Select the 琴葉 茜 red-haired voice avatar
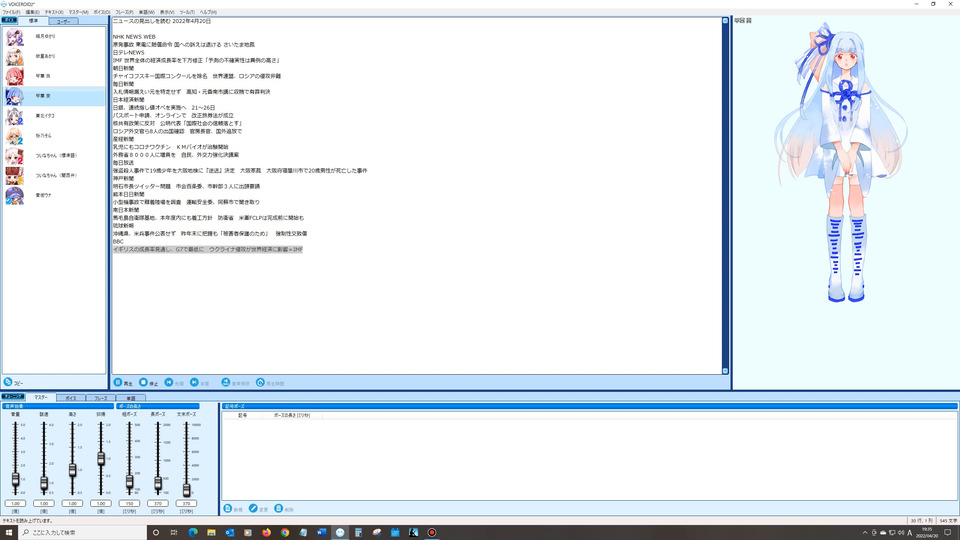This screenshot has height=540, width=960. pos(14,76)
